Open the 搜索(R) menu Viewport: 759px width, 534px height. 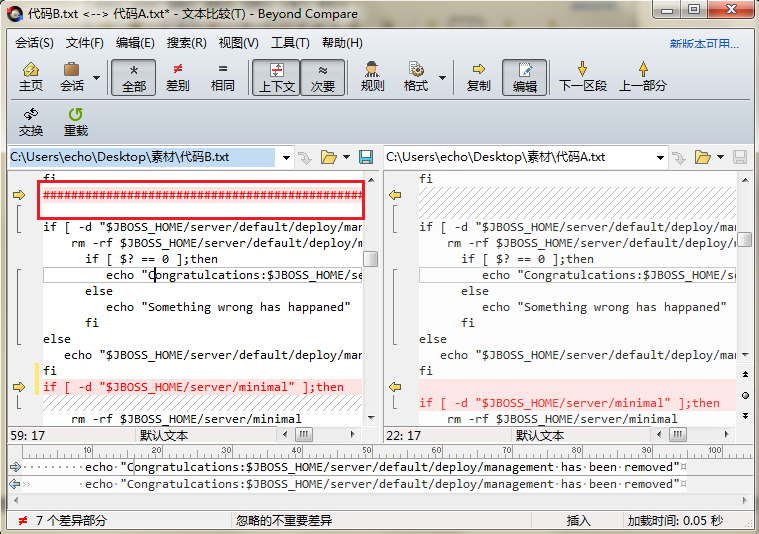186,43
